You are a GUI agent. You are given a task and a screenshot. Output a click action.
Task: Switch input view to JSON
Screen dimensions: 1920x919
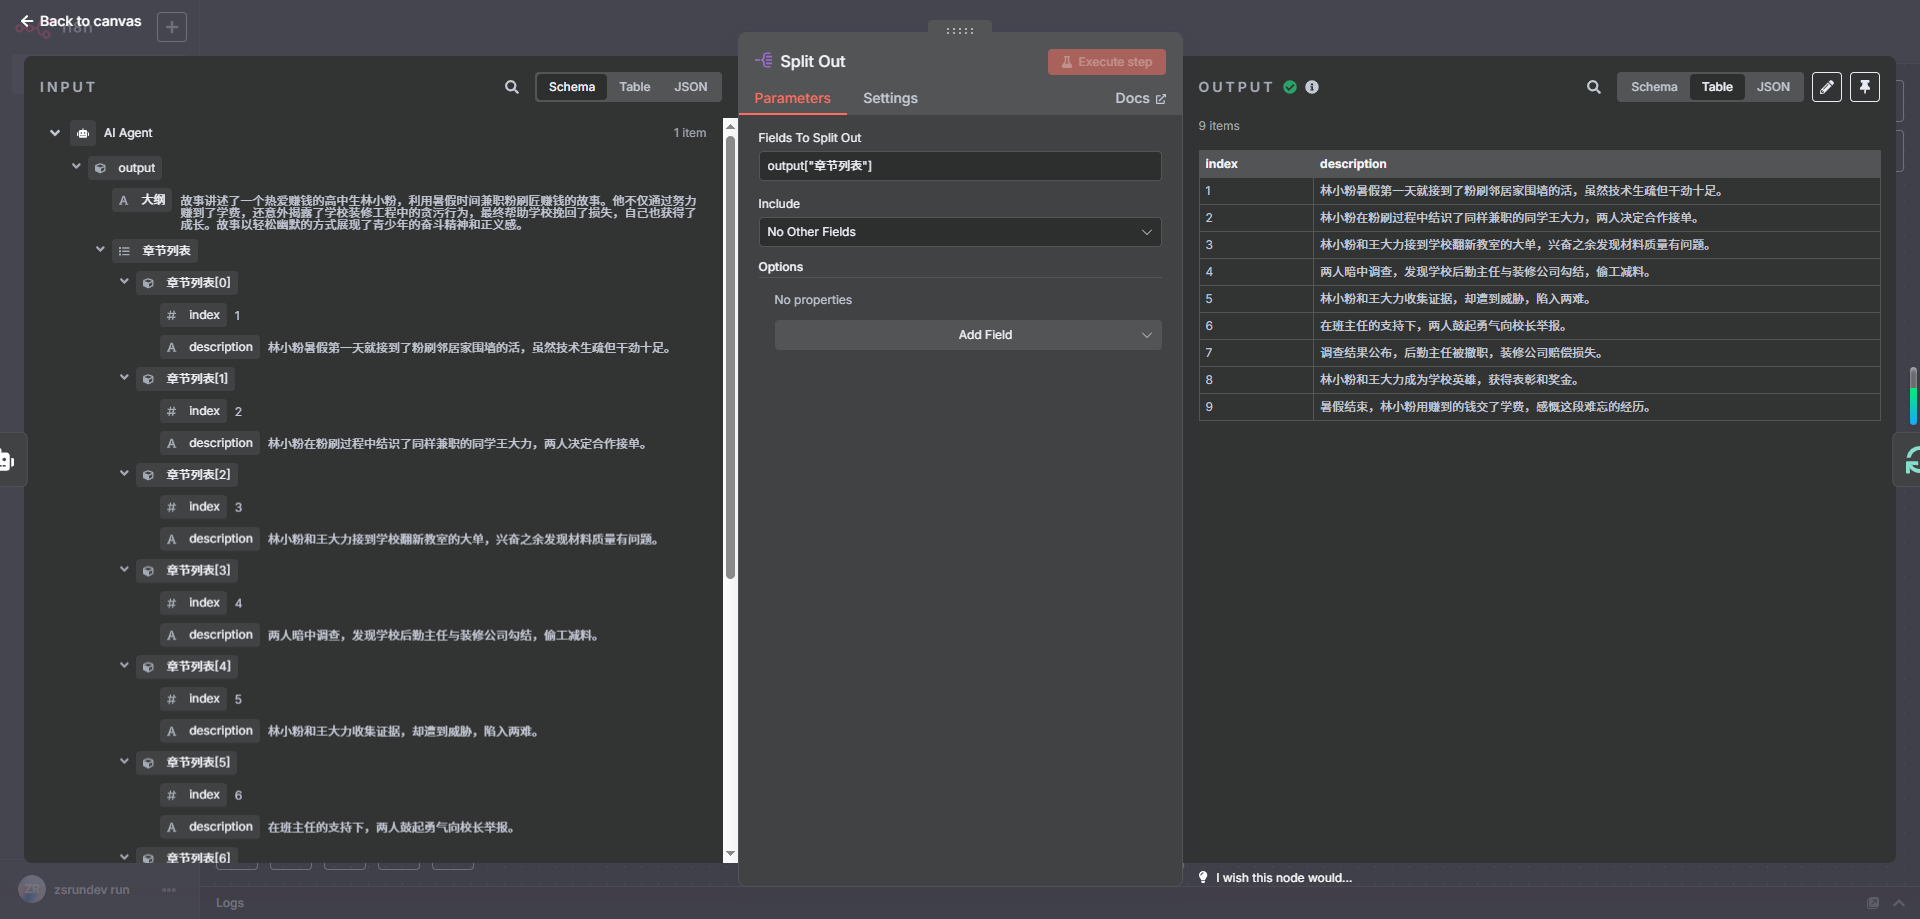690,87
